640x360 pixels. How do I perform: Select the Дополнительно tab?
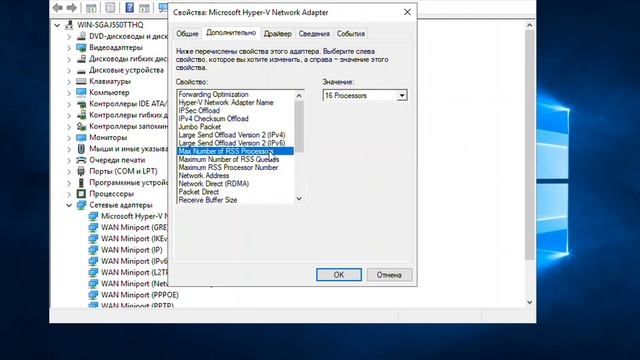pyautogui.click(x=231, y=33)
